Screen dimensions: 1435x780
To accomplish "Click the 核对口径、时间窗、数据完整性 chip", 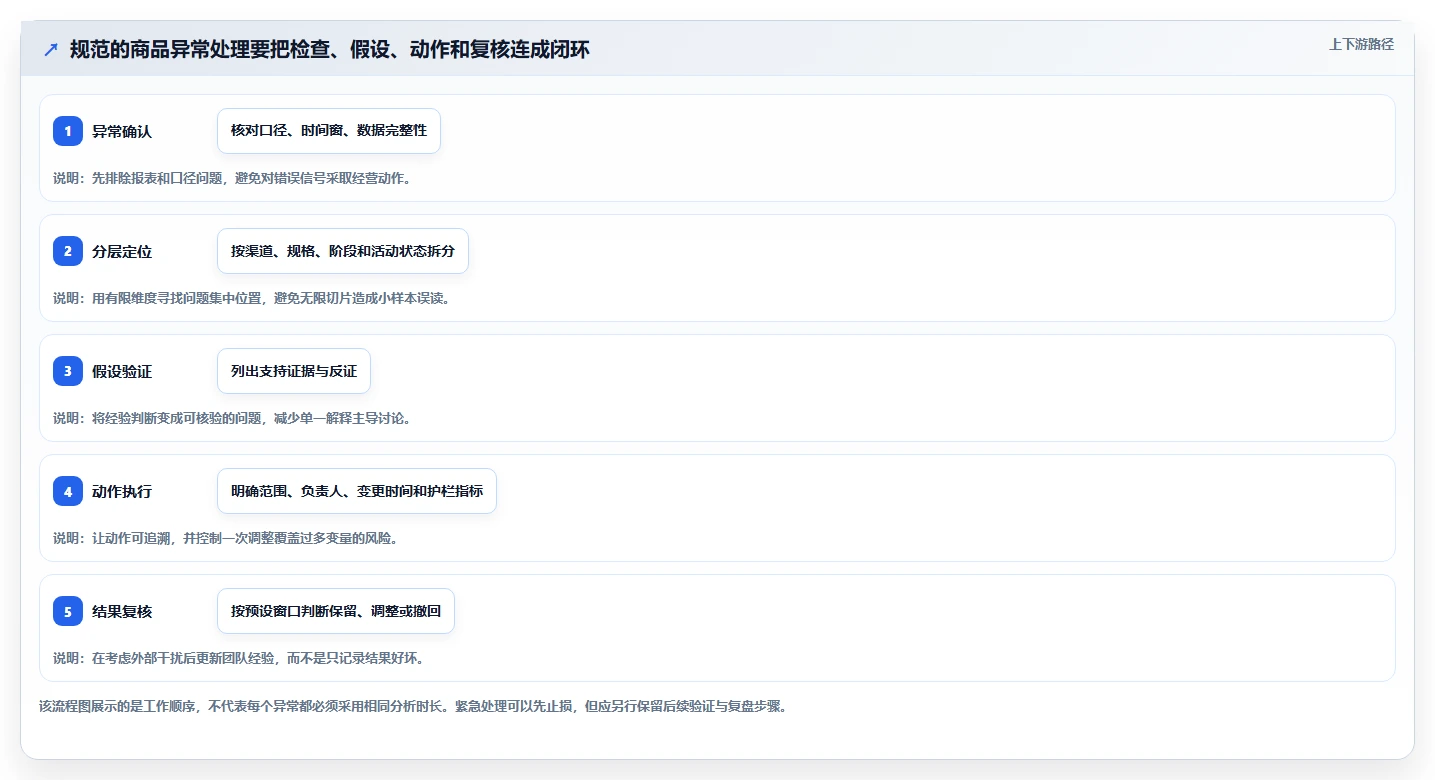I will pyautogui.click(x=329, y=131).
